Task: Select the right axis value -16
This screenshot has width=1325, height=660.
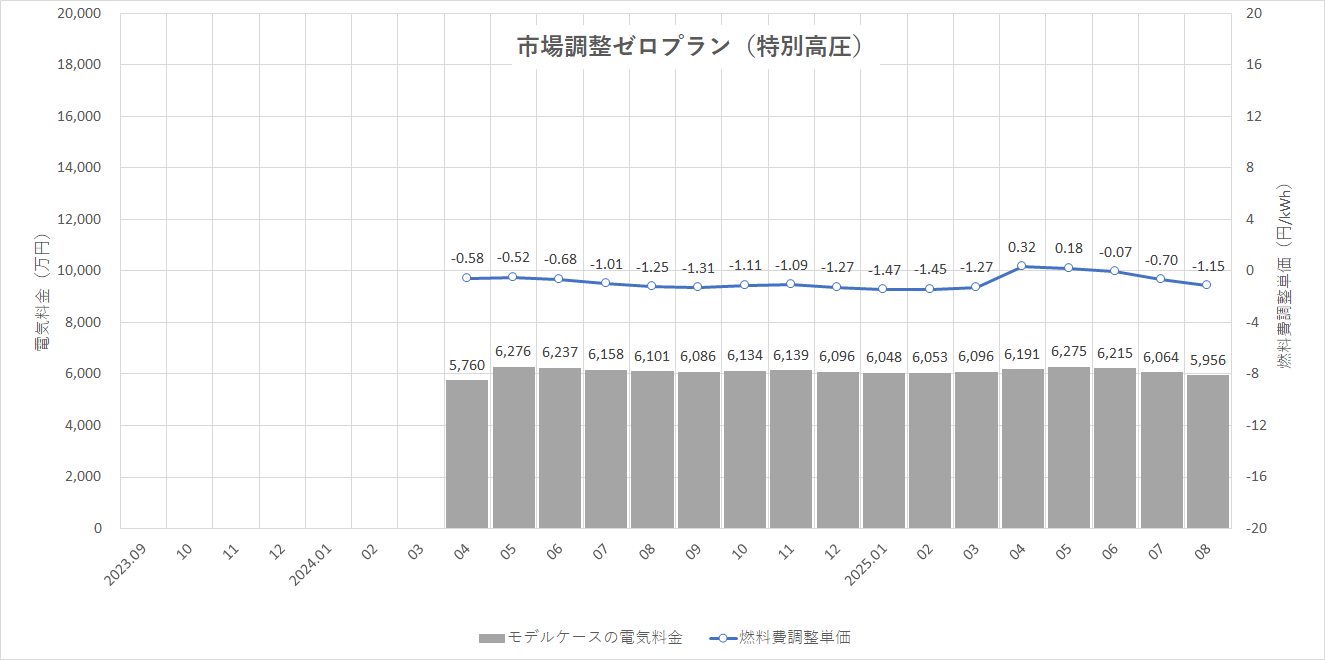Action: pyautogui.click(x=1257, y=477)
